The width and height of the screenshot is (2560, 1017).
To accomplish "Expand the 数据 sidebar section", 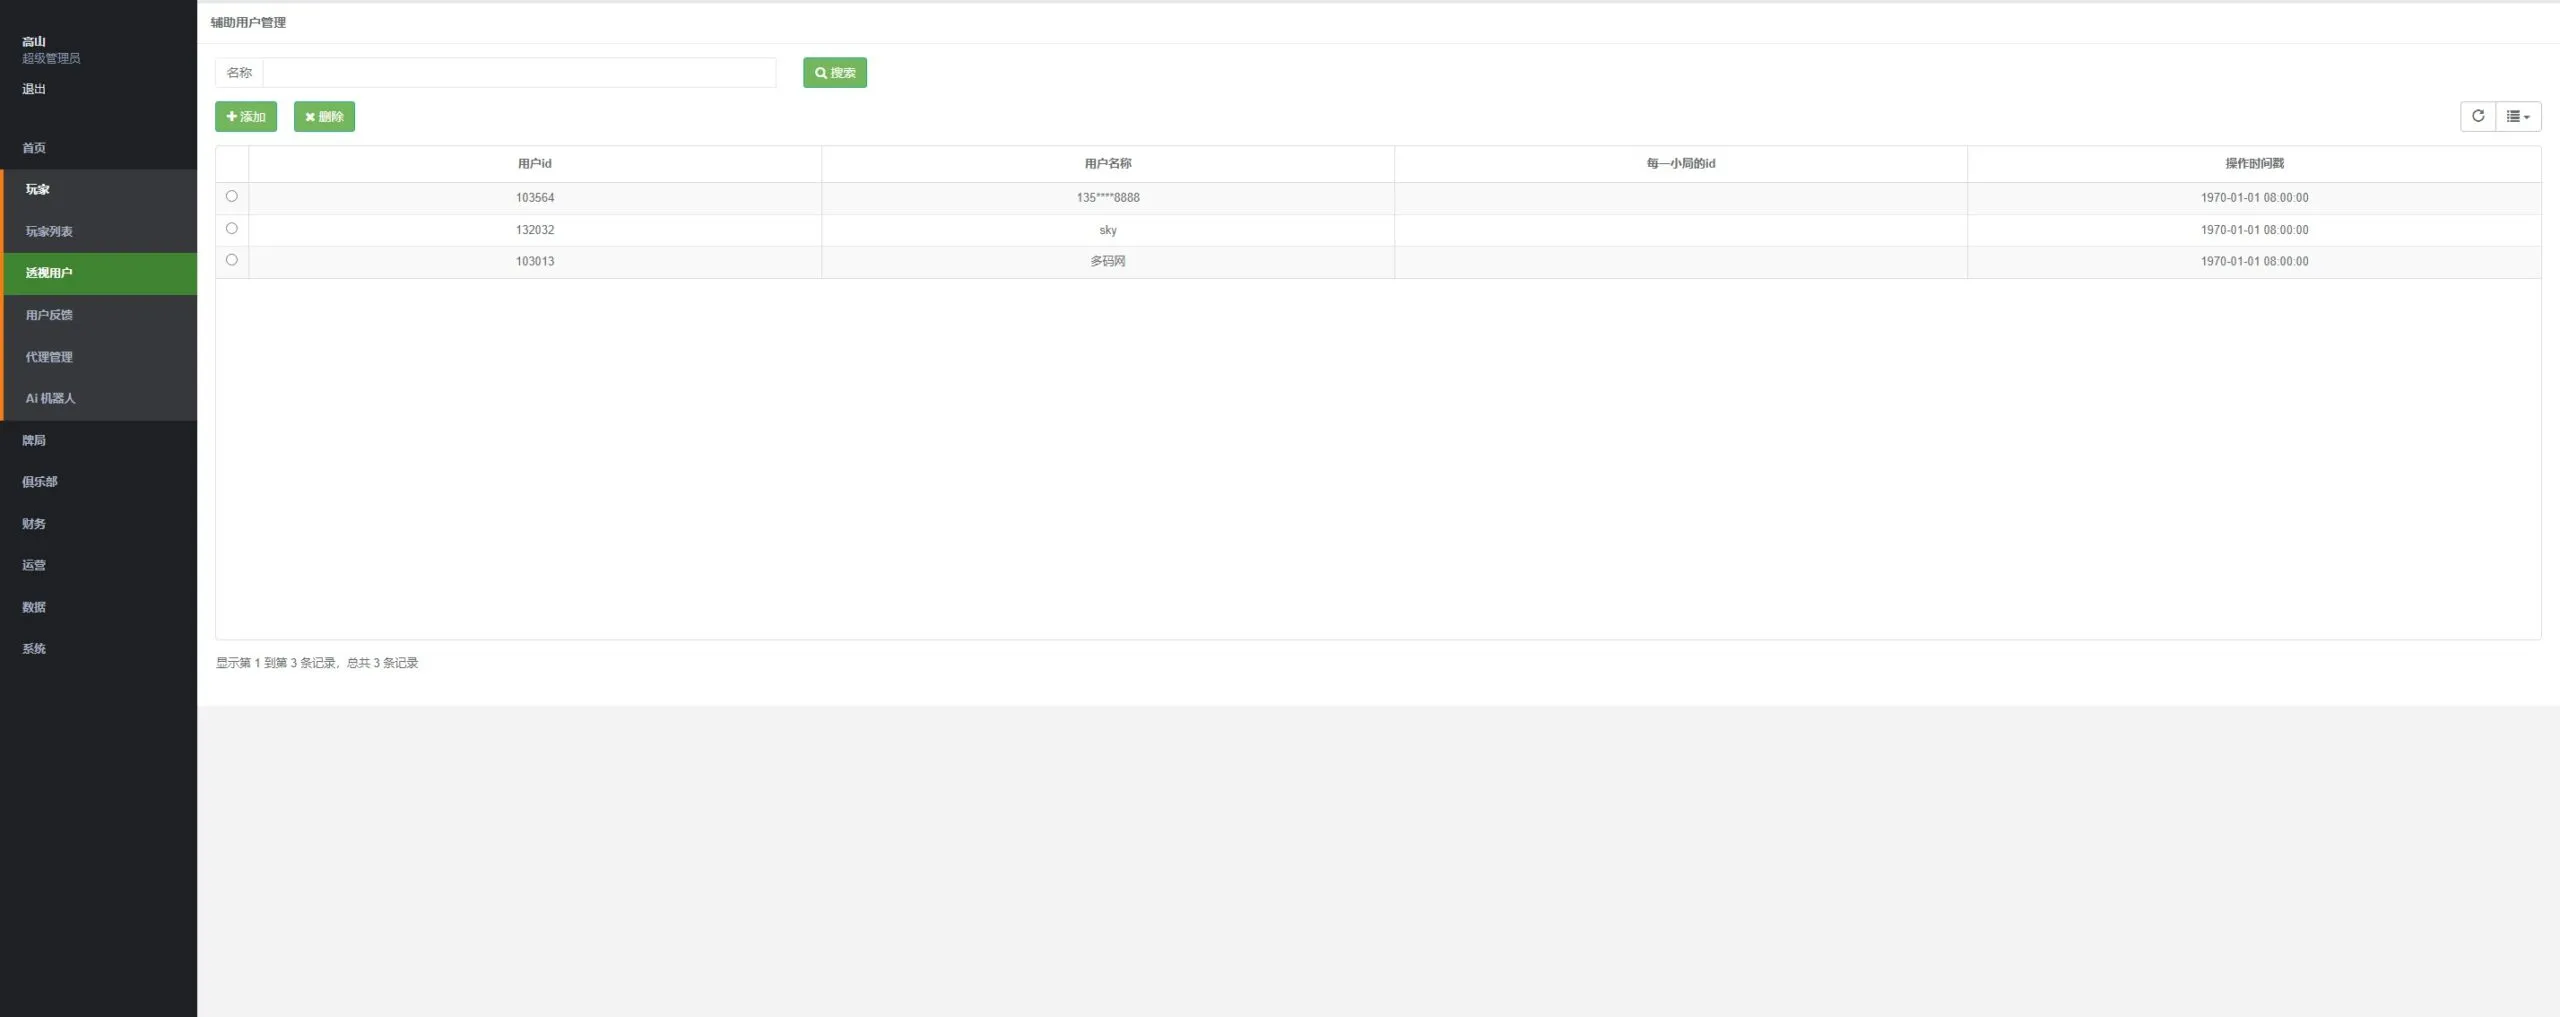I will 99,607.
